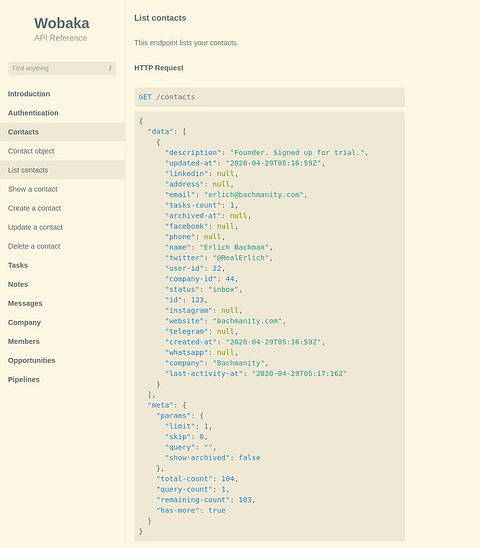Expand the Company section
This screenshot has width=480, height=548.
[24, 322]
